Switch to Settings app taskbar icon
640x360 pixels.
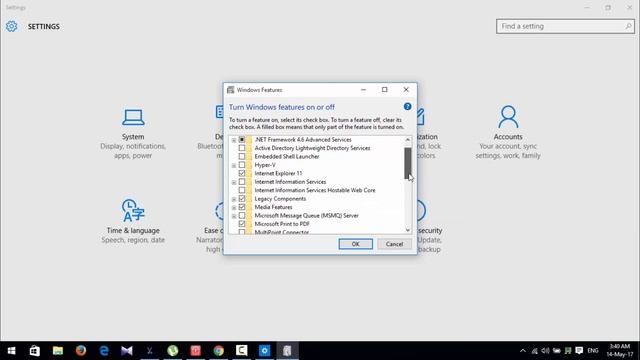(264, 351)
